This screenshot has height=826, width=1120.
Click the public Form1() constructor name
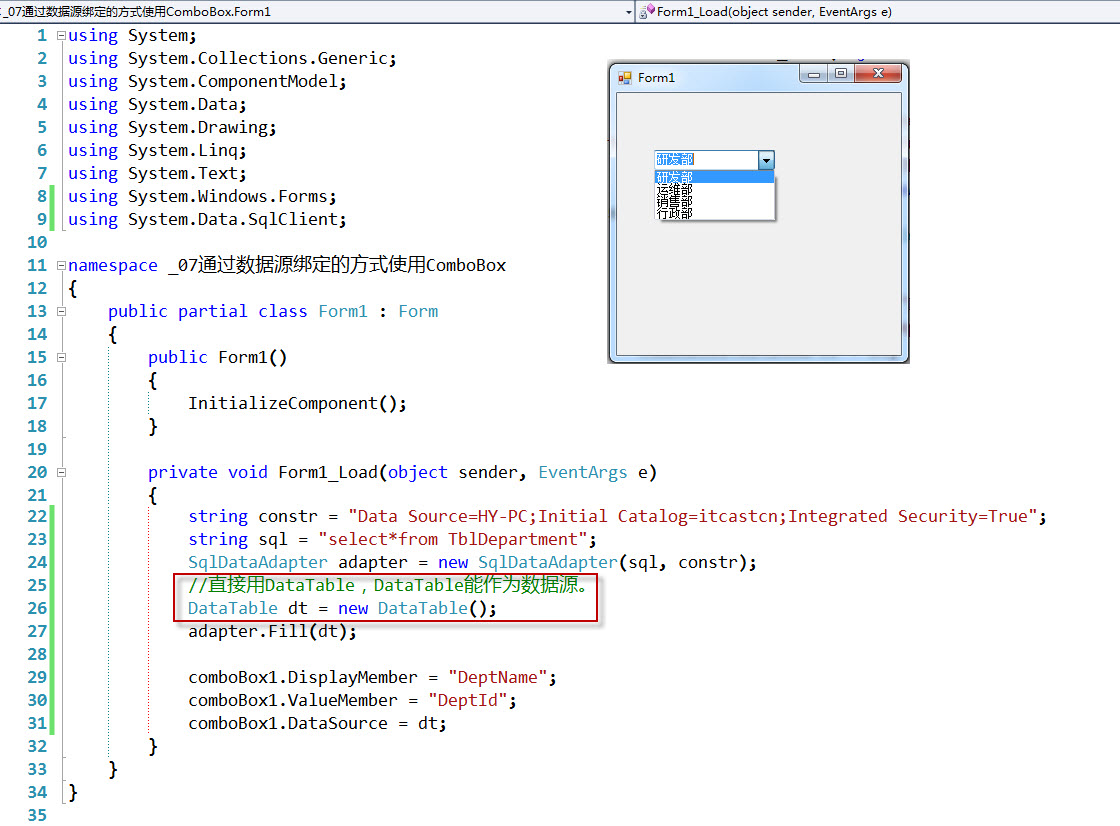point(252,357)
